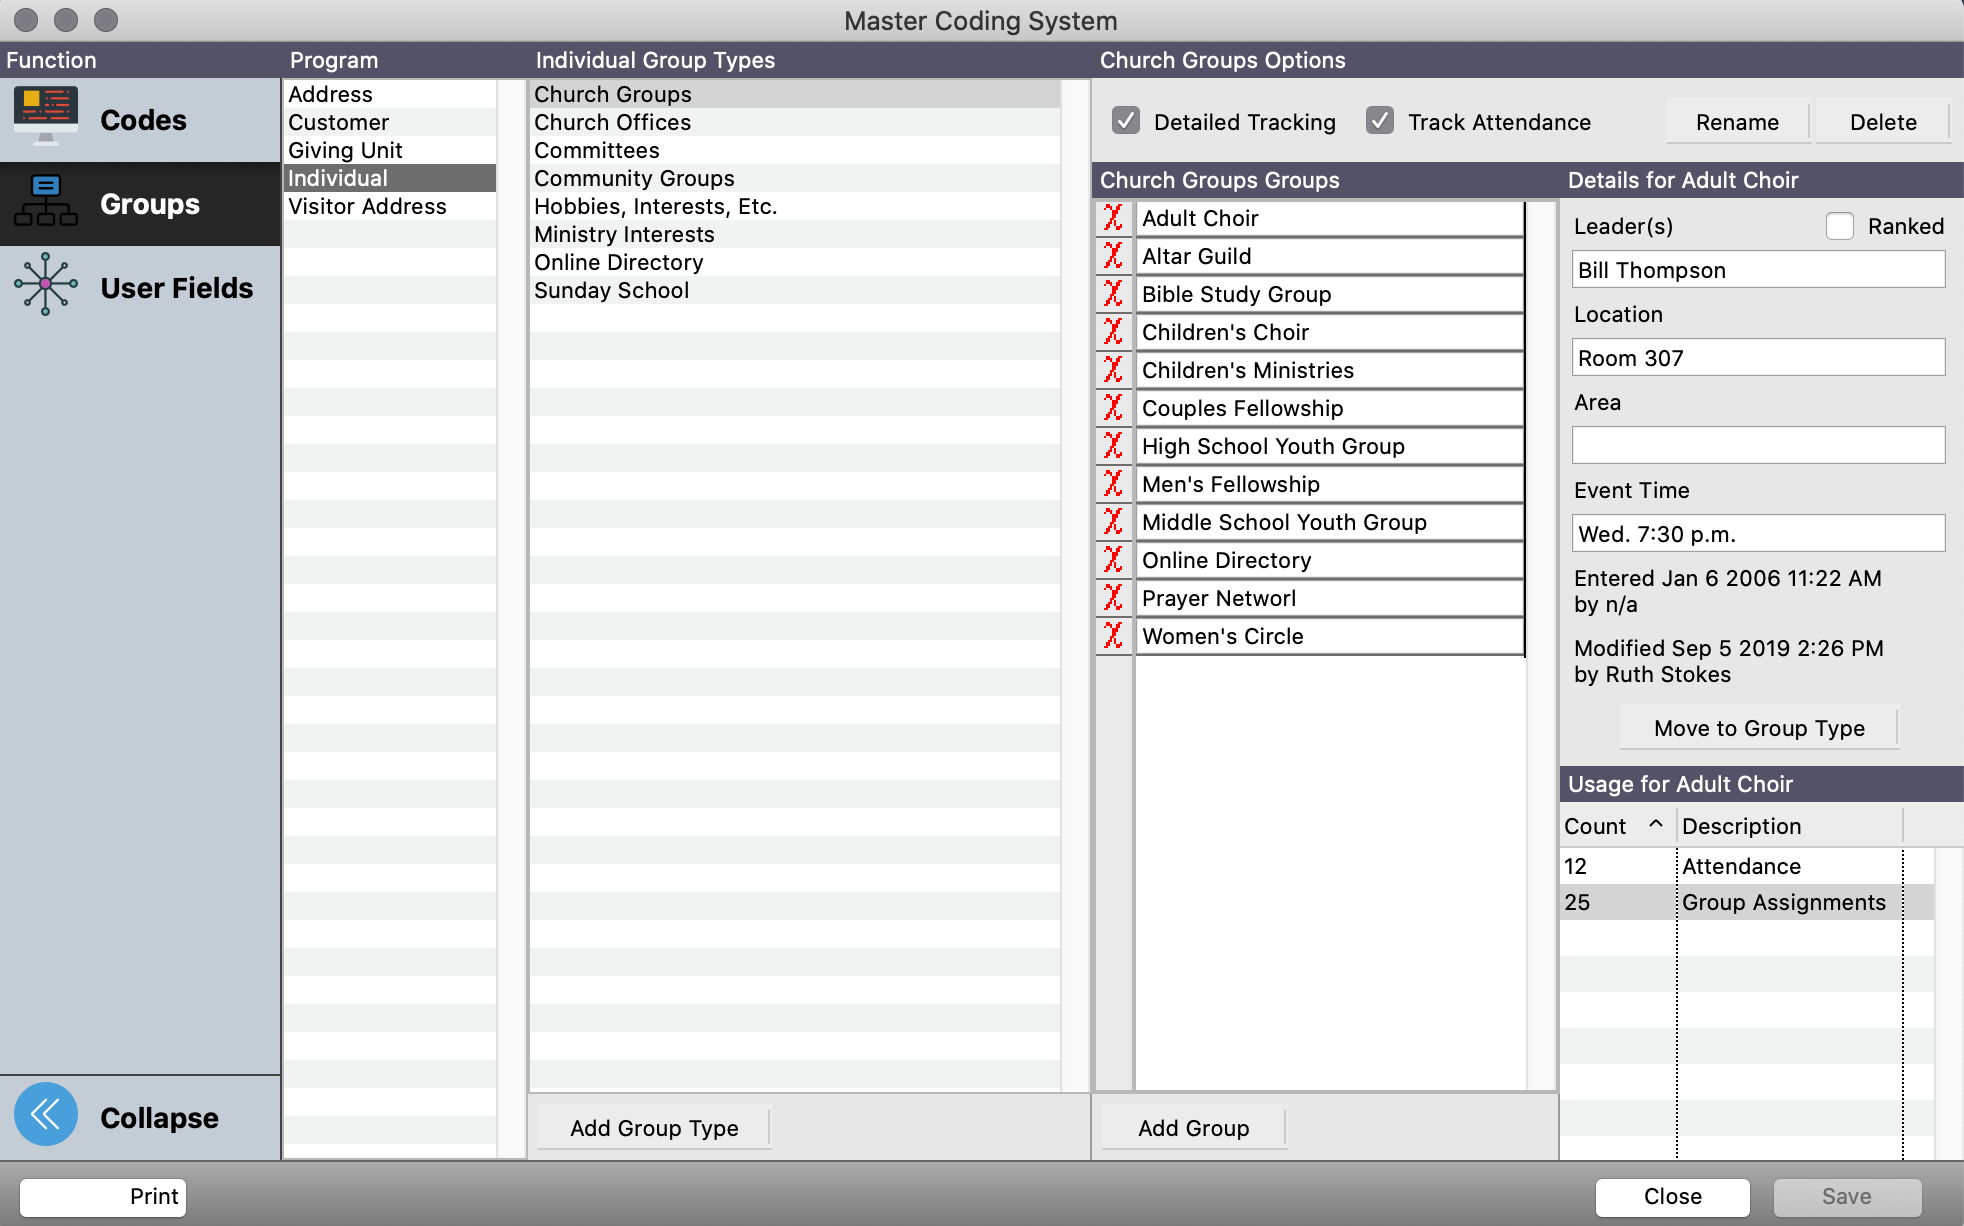Image resolution: width=1964 pixels, height=1226 pixels.
Task: Click the Rename button
Action: 1737,121
